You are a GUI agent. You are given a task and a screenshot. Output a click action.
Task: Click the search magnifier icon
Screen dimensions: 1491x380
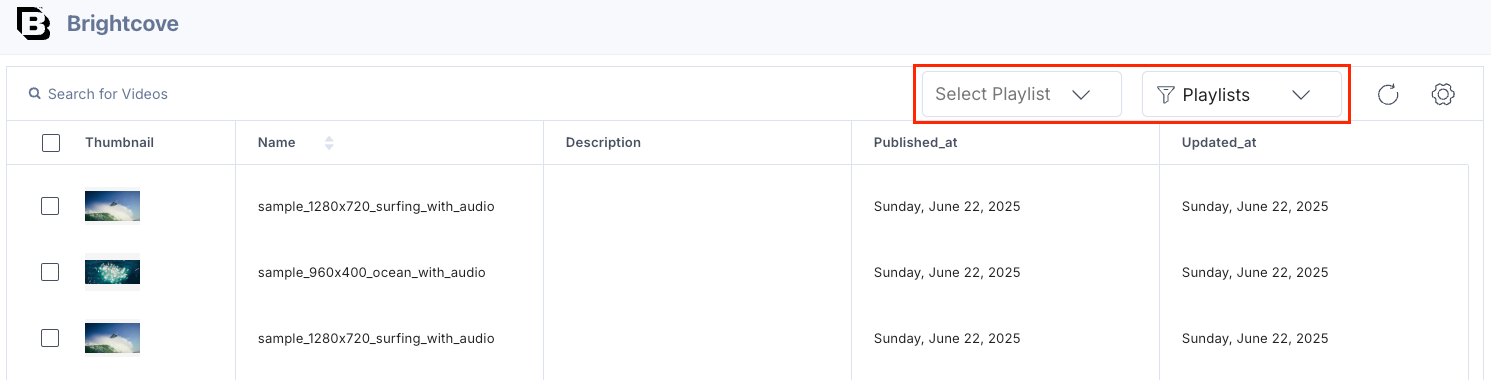click(x=35, y=94)
